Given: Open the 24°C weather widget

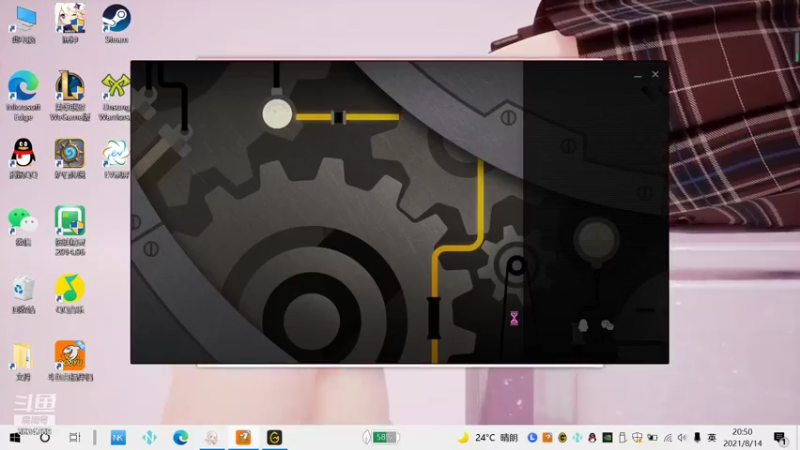Looking at the screenshot, I should coord(488,438).
